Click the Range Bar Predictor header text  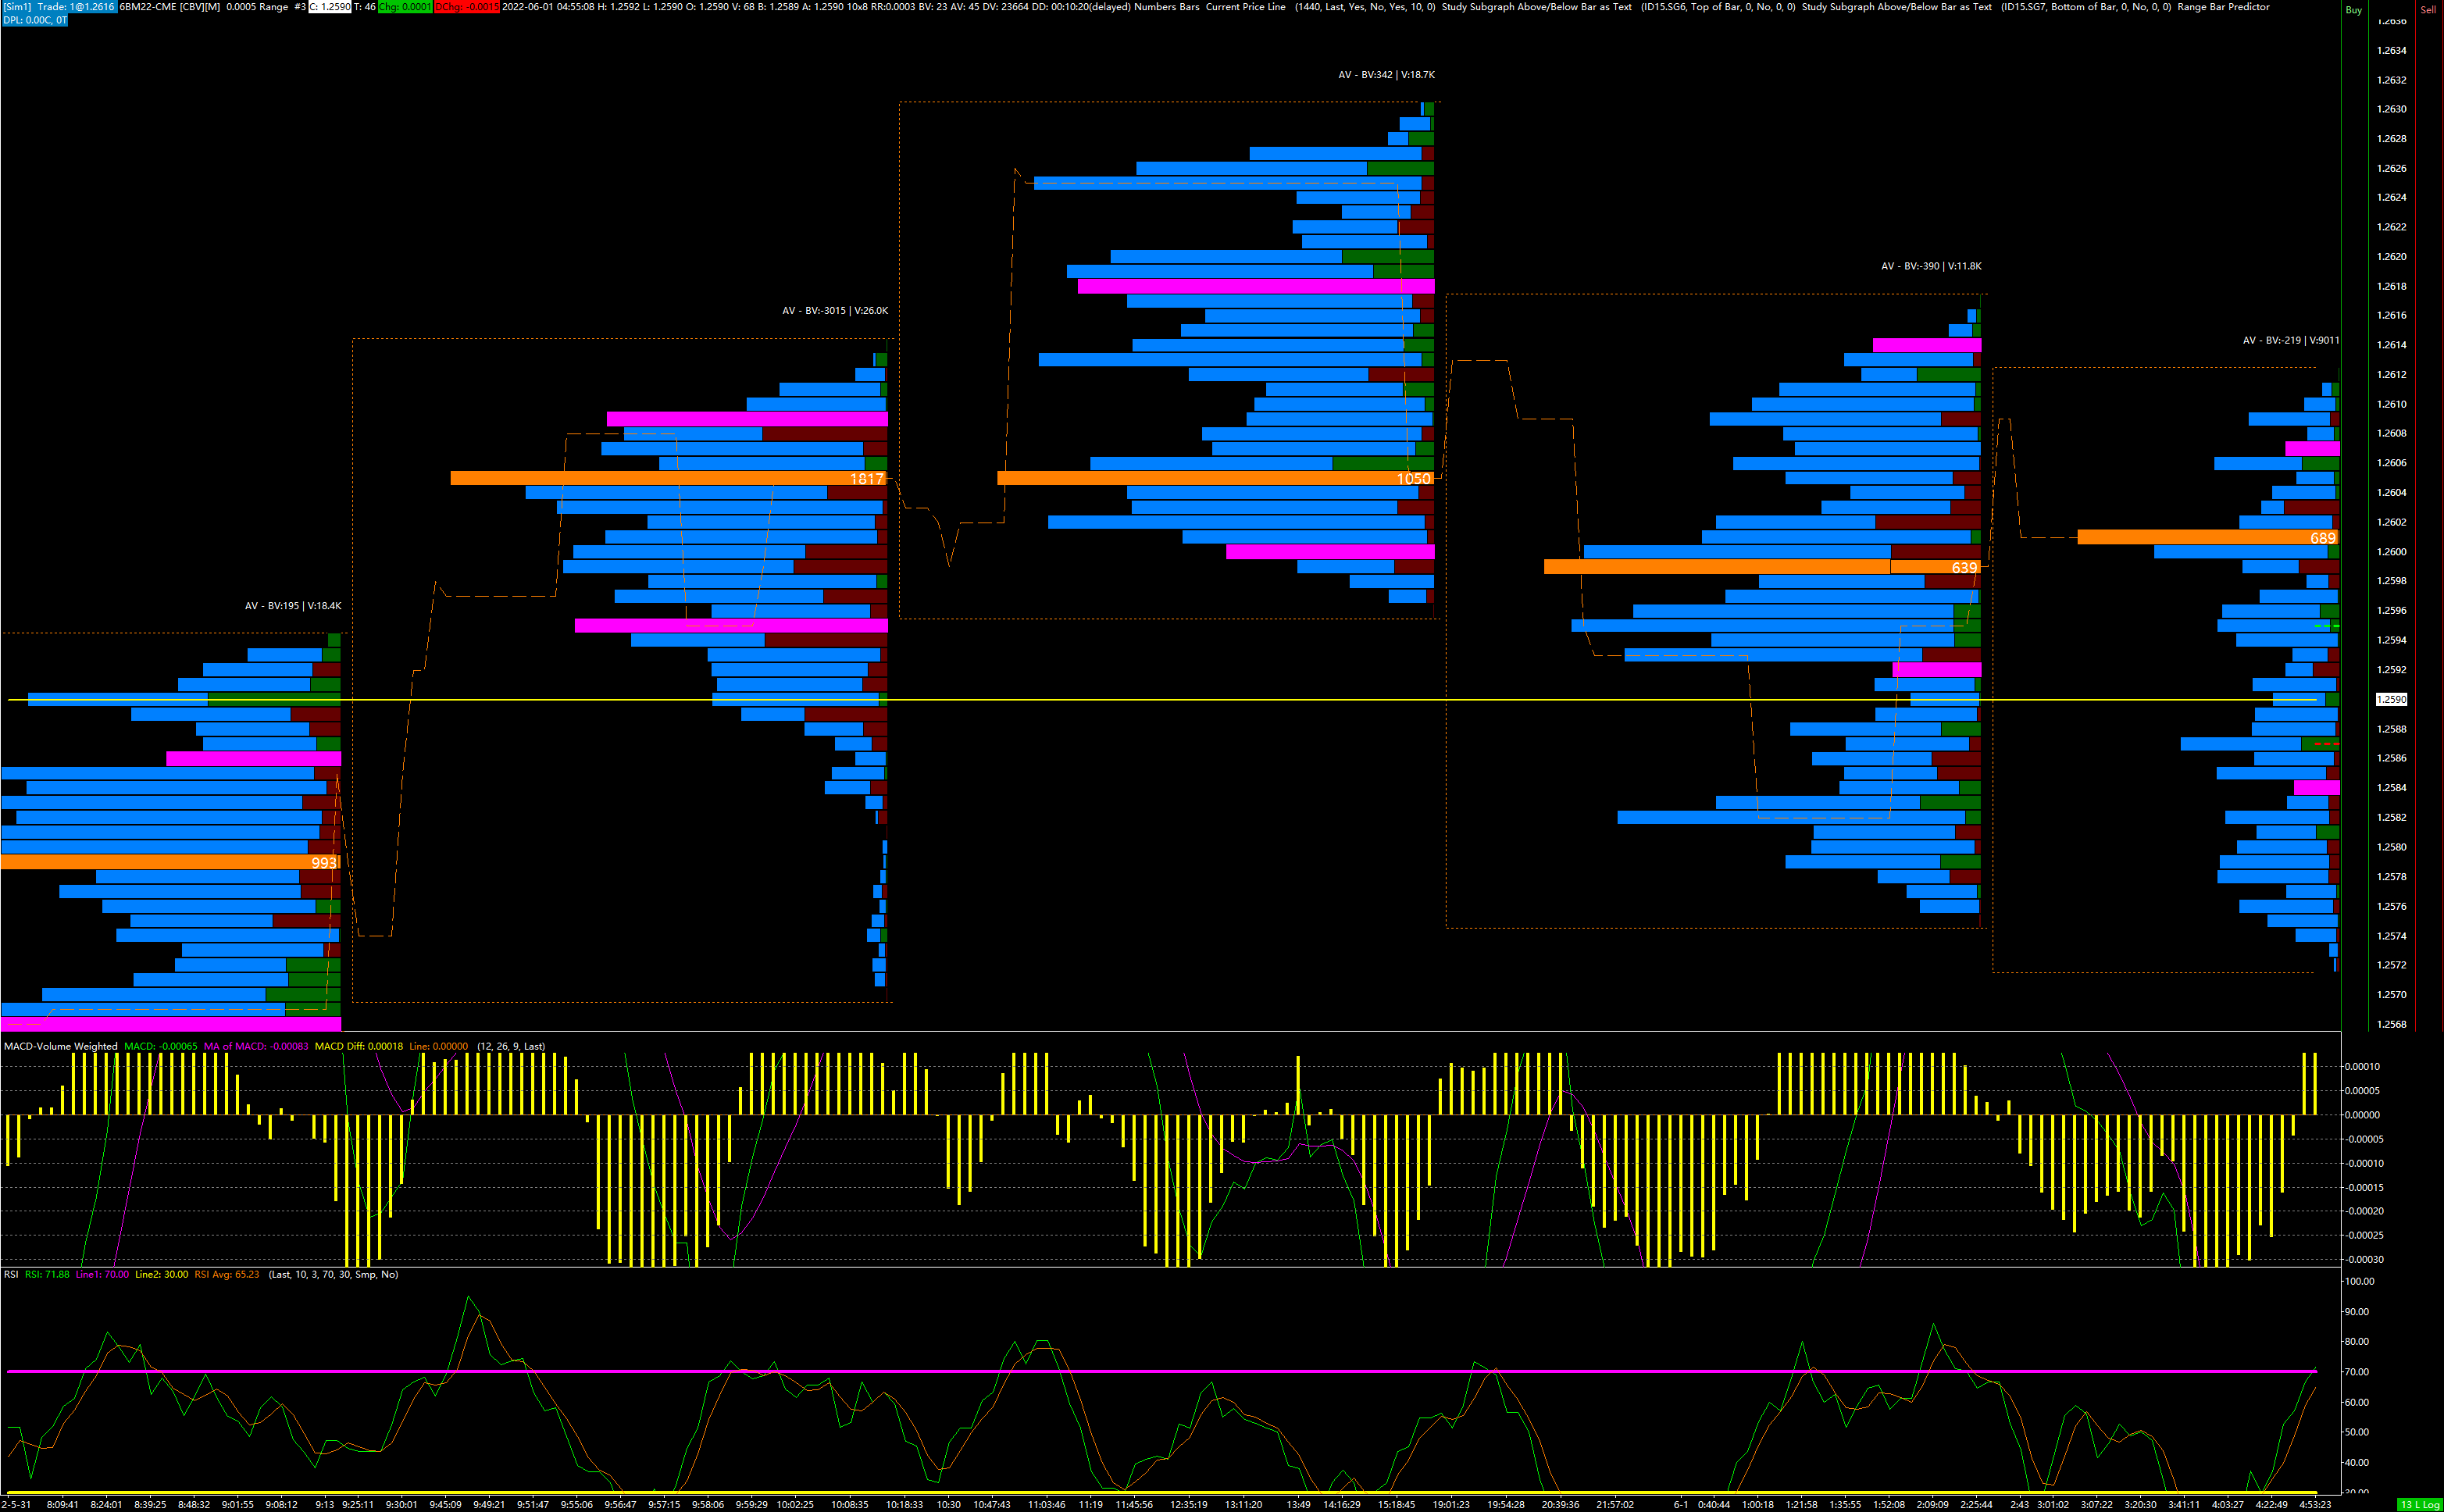point(2223,7)
